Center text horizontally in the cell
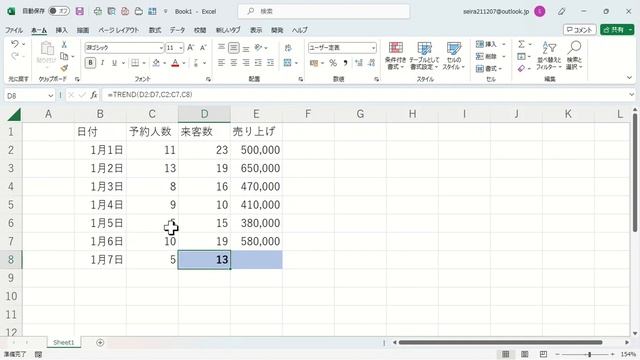This screenshot has width=640, height=360. click(233, 63)
